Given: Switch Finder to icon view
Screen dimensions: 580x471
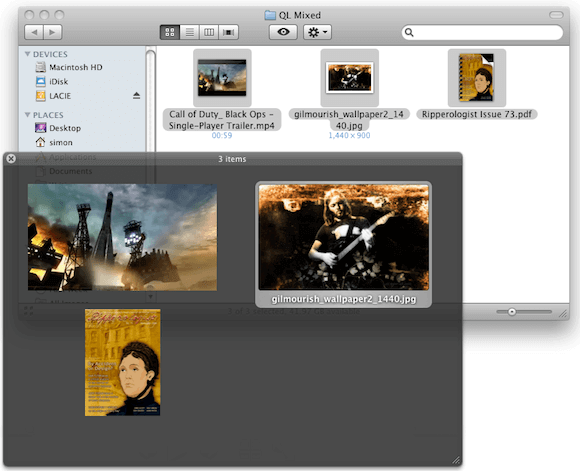Looking at the screenshot, I should [170, 32].
